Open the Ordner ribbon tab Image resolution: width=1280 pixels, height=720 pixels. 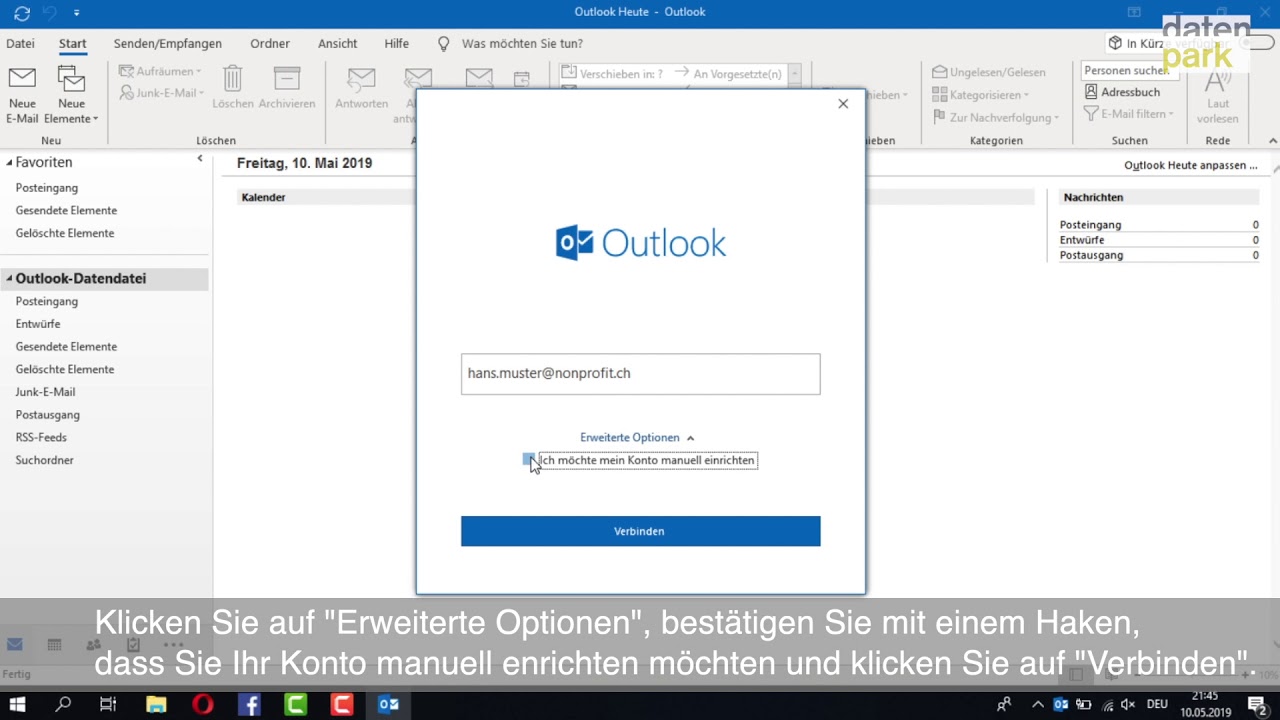click(x=270, y=44)
